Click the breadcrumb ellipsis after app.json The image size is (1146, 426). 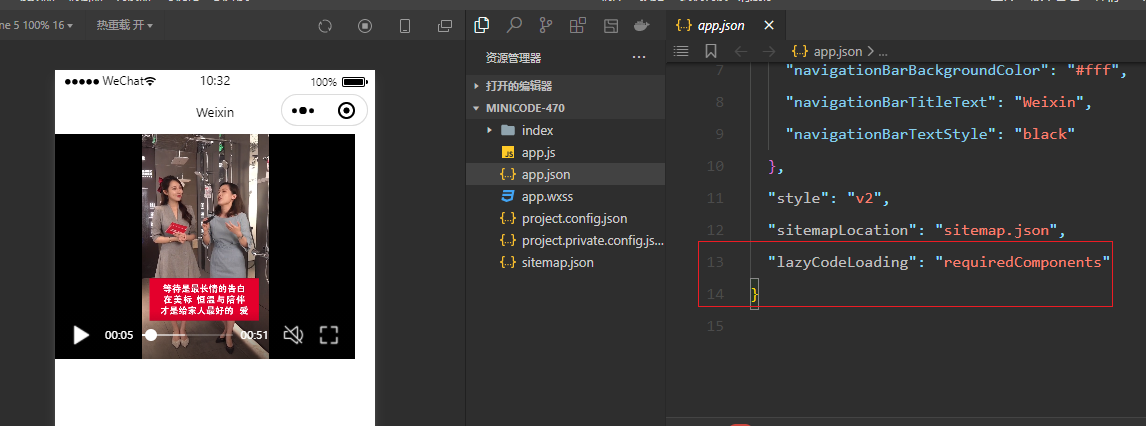pos(882,52)
